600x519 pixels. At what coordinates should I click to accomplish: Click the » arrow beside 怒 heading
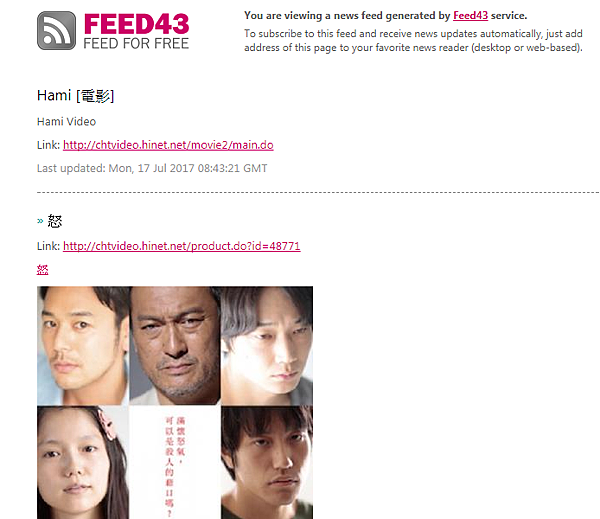(x=40, y=221)
